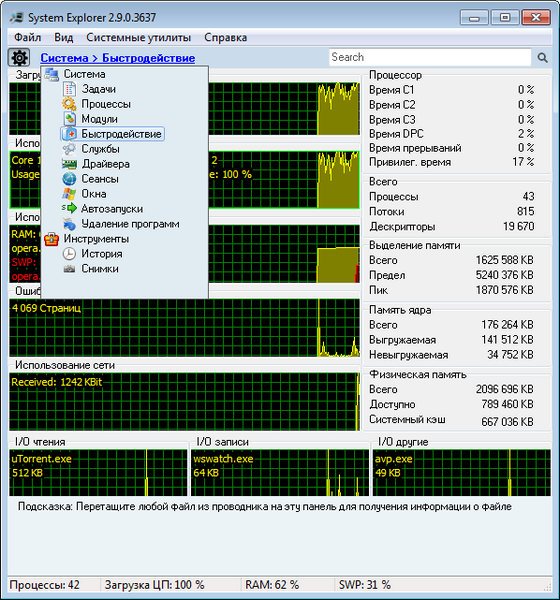
Task: Click the Драйвера chip icon
Action: [x=69, y=164]
